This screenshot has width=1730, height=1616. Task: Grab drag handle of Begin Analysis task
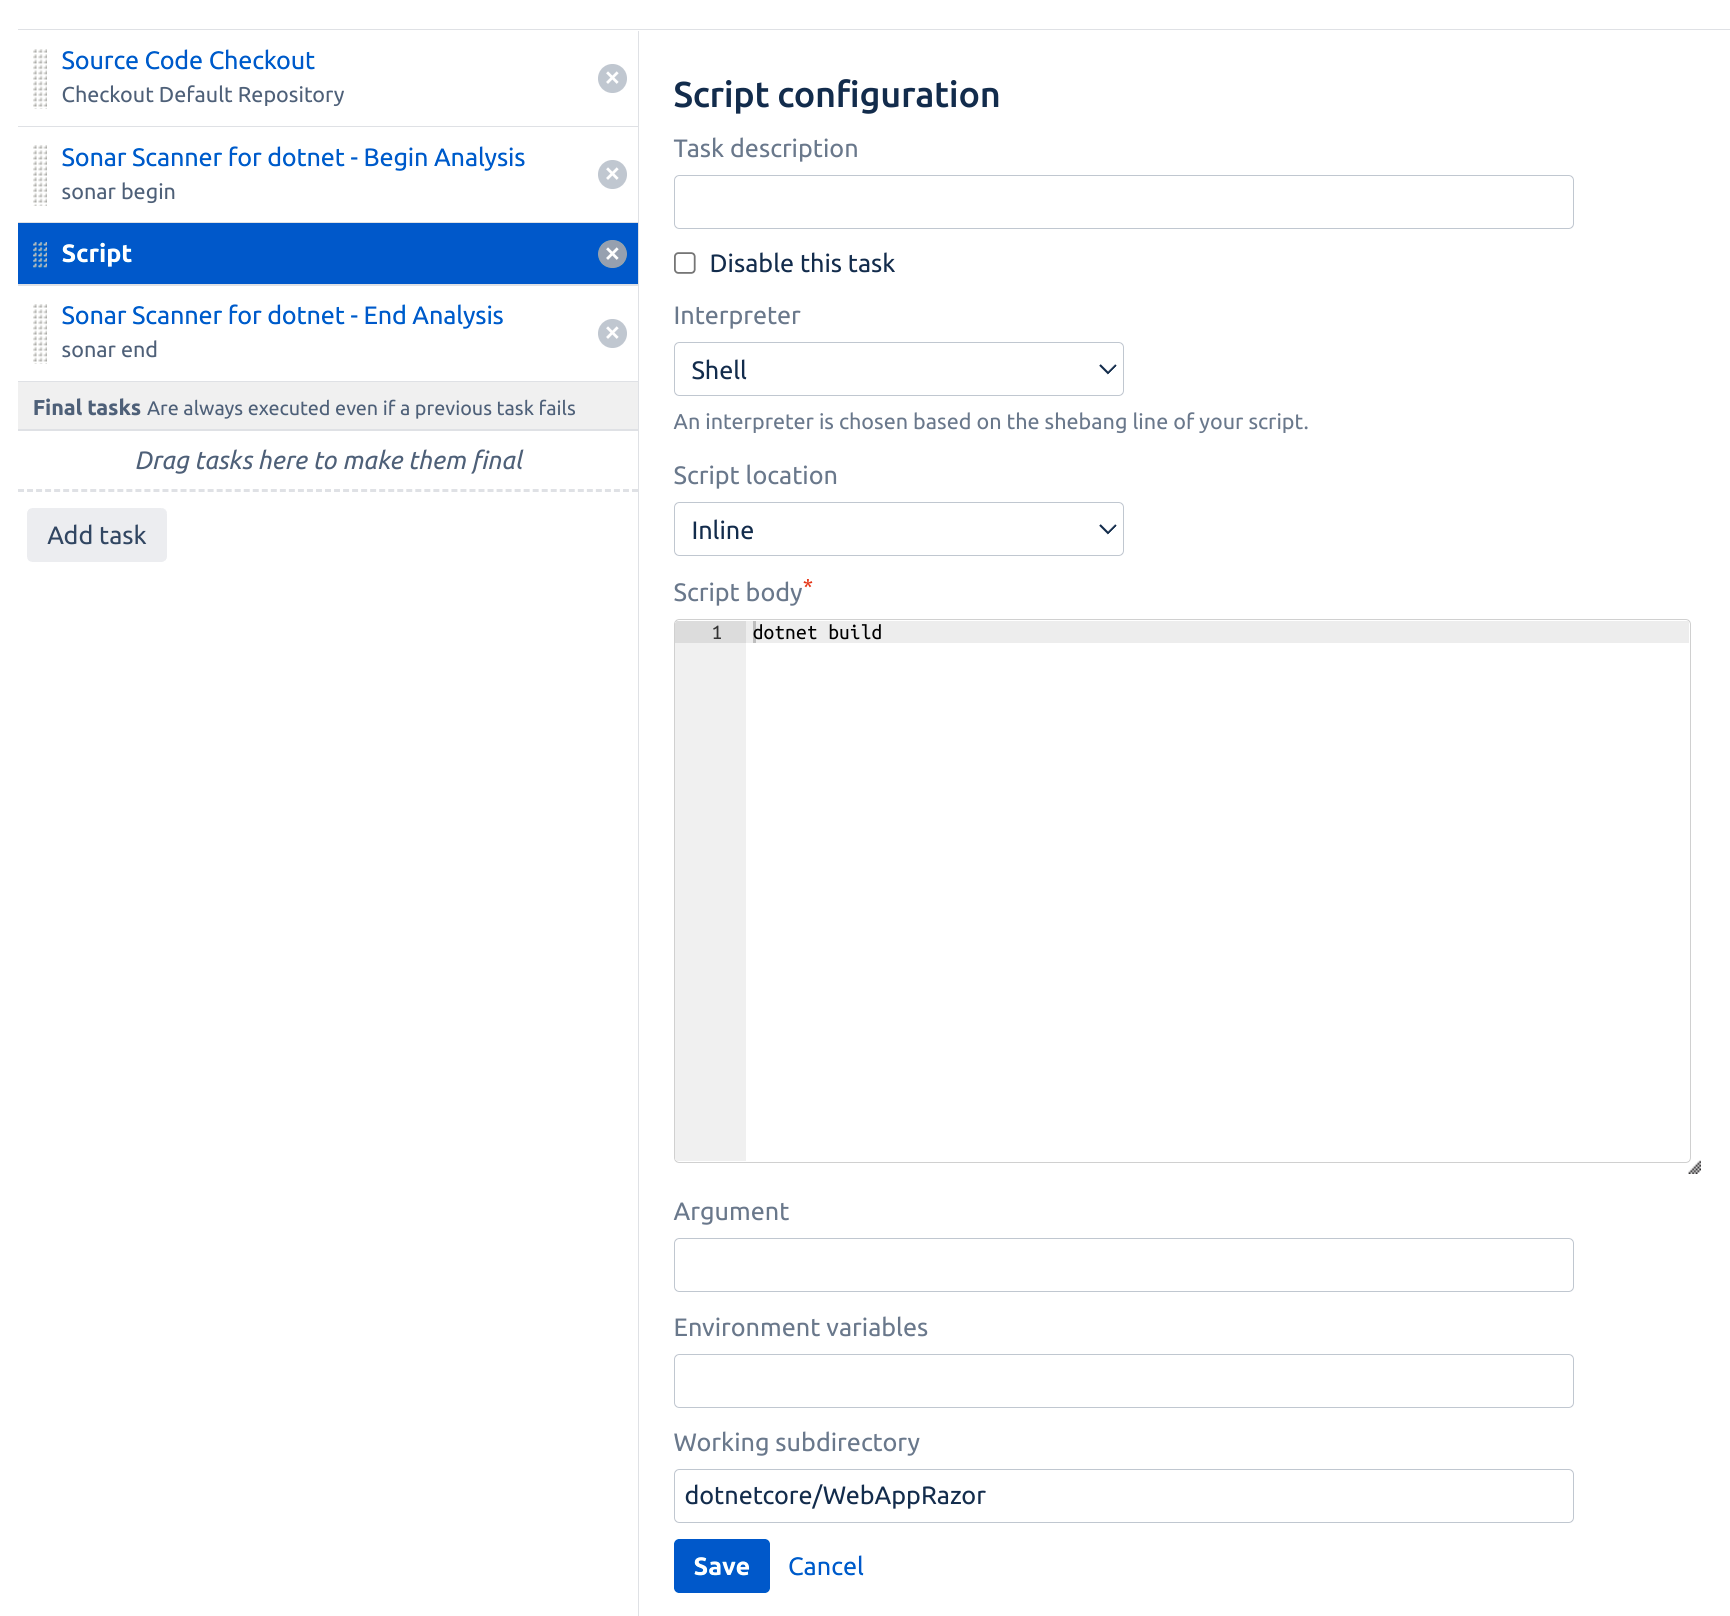tap(40, 175)
